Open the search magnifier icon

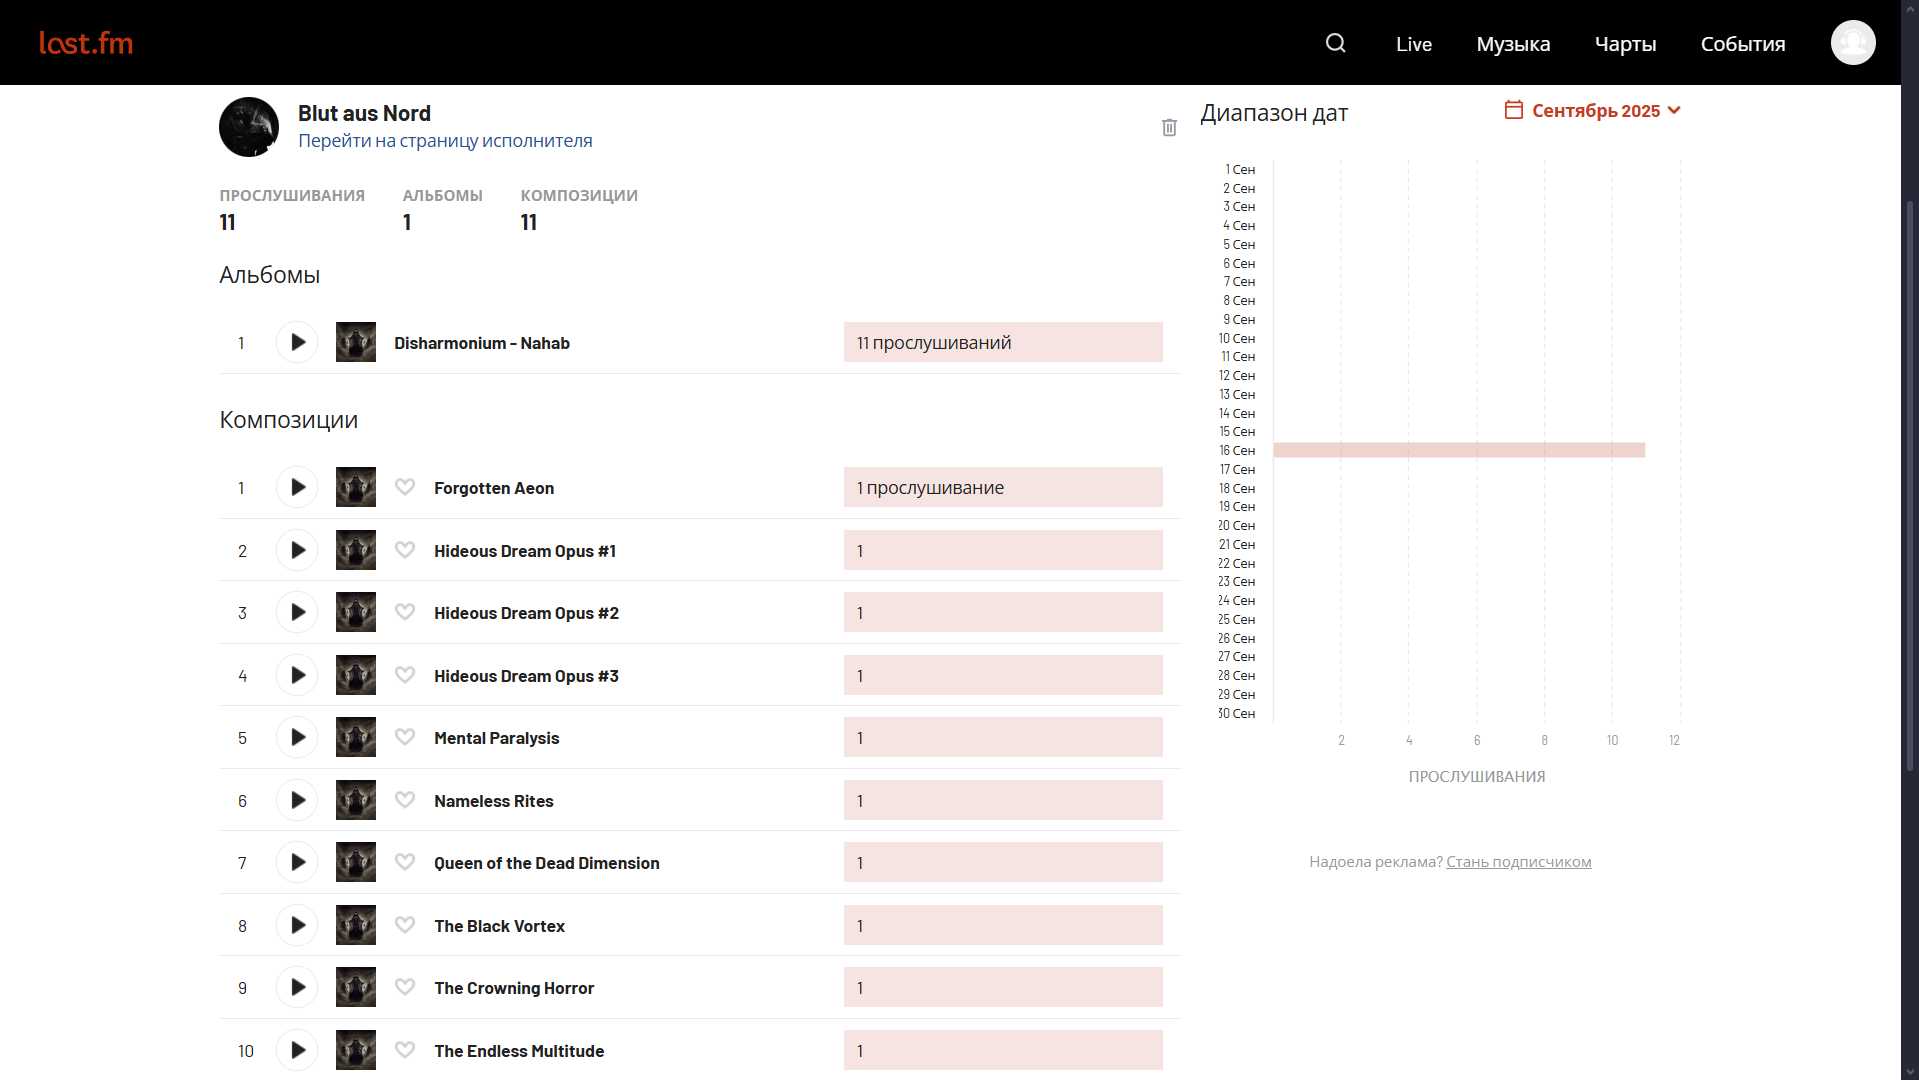point(1336,43)
